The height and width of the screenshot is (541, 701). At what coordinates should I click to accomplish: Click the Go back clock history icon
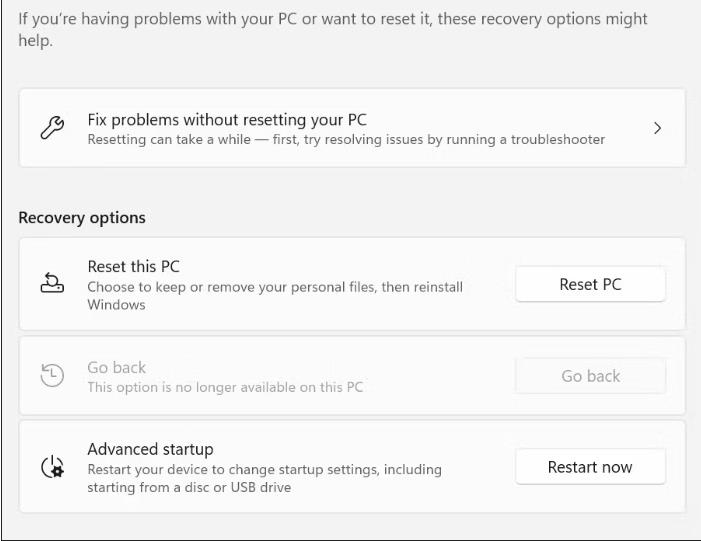click(x=52, y=375)
